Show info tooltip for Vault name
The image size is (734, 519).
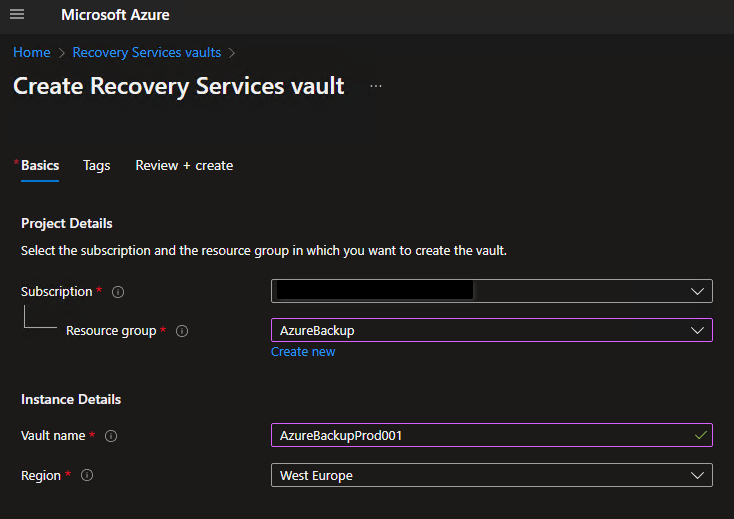pyautogui.click(x=111, y=436)
